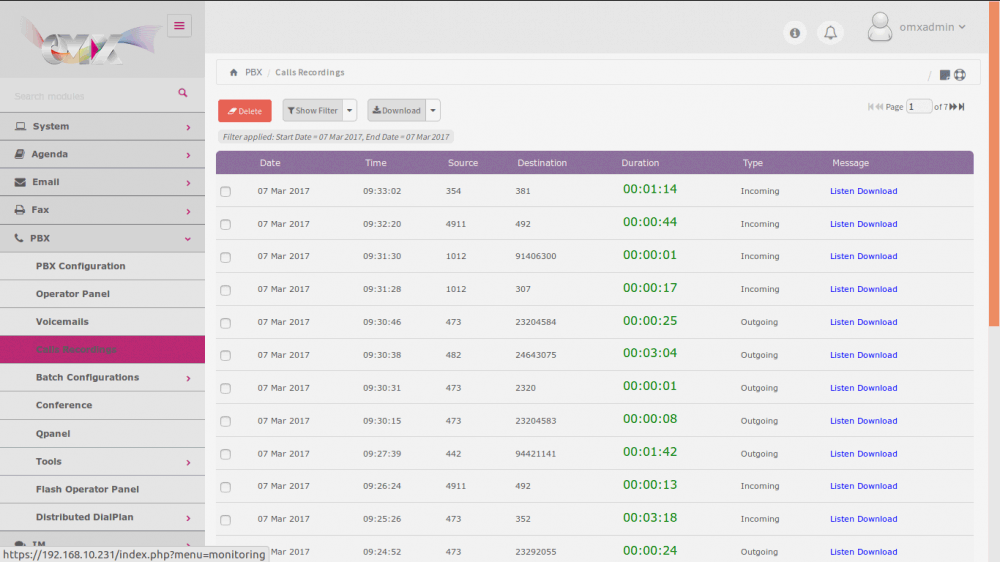Click the search magnifier icon in sidebar
Viewport: 1000px width, 562px height.
tap(183, 93)
